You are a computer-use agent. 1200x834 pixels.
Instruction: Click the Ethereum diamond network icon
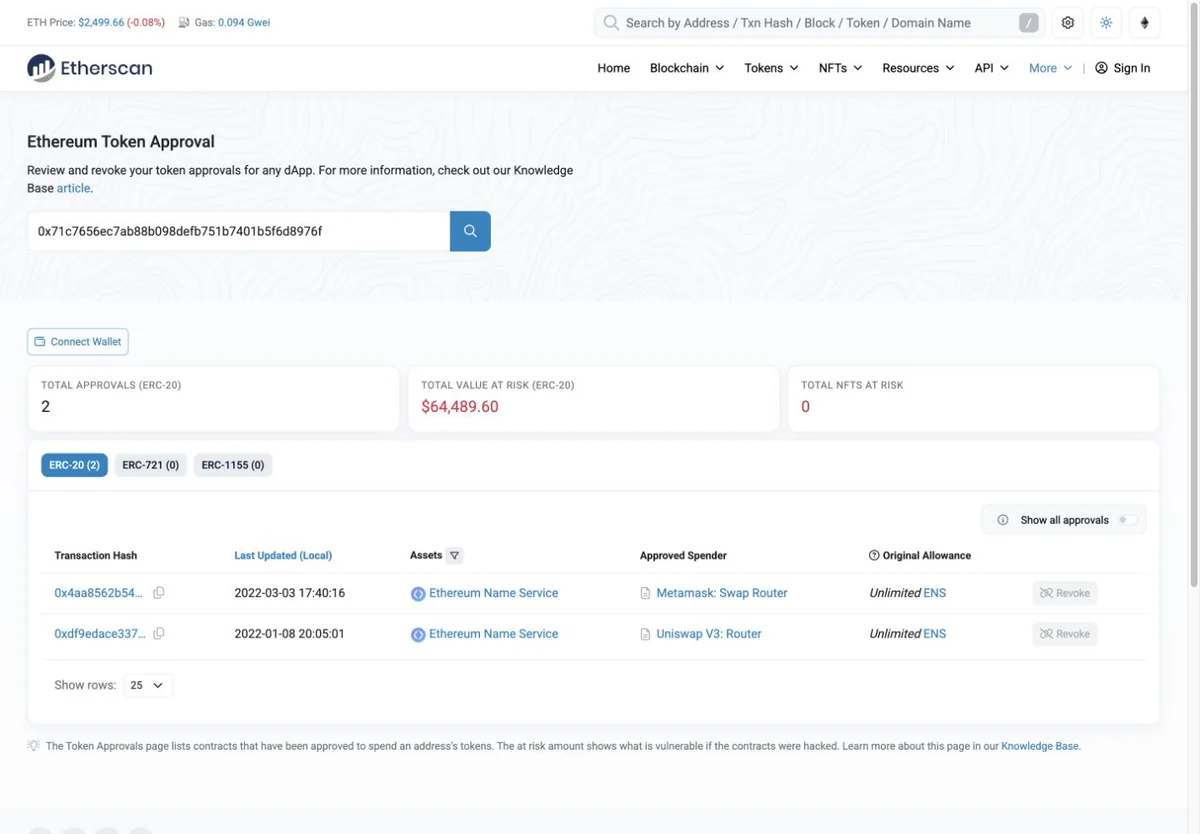tap(1145, 23)
